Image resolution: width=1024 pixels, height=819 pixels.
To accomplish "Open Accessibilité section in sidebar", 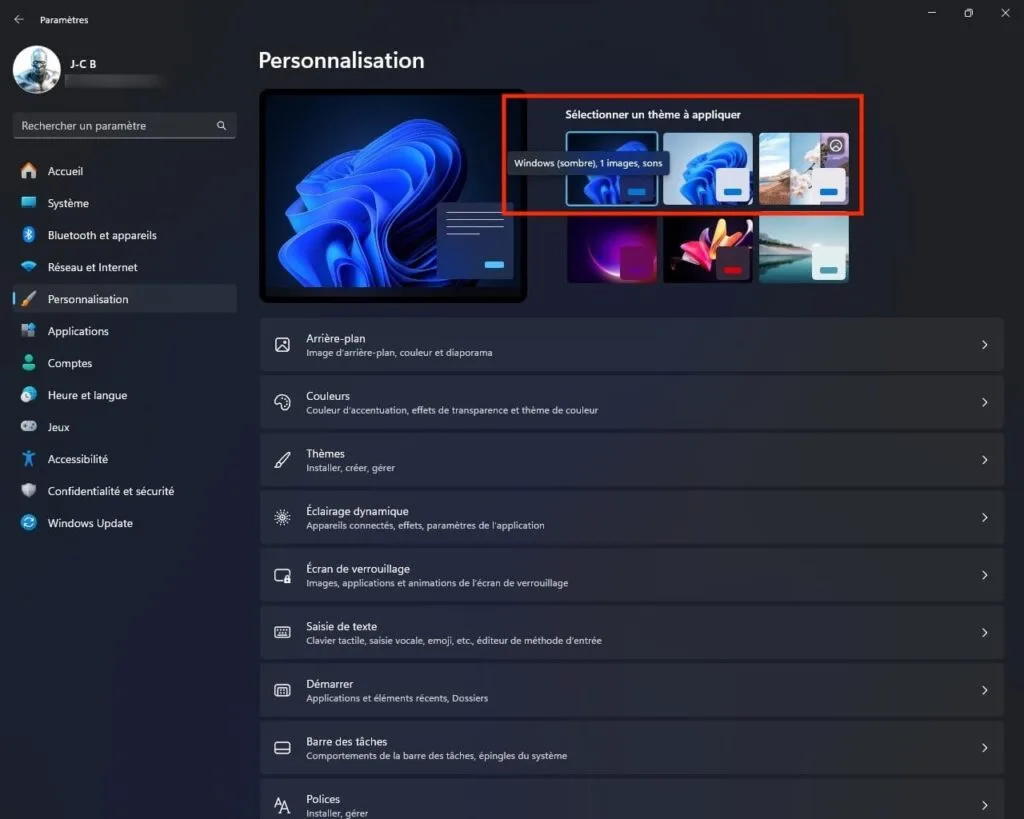I will coord(125,459).
